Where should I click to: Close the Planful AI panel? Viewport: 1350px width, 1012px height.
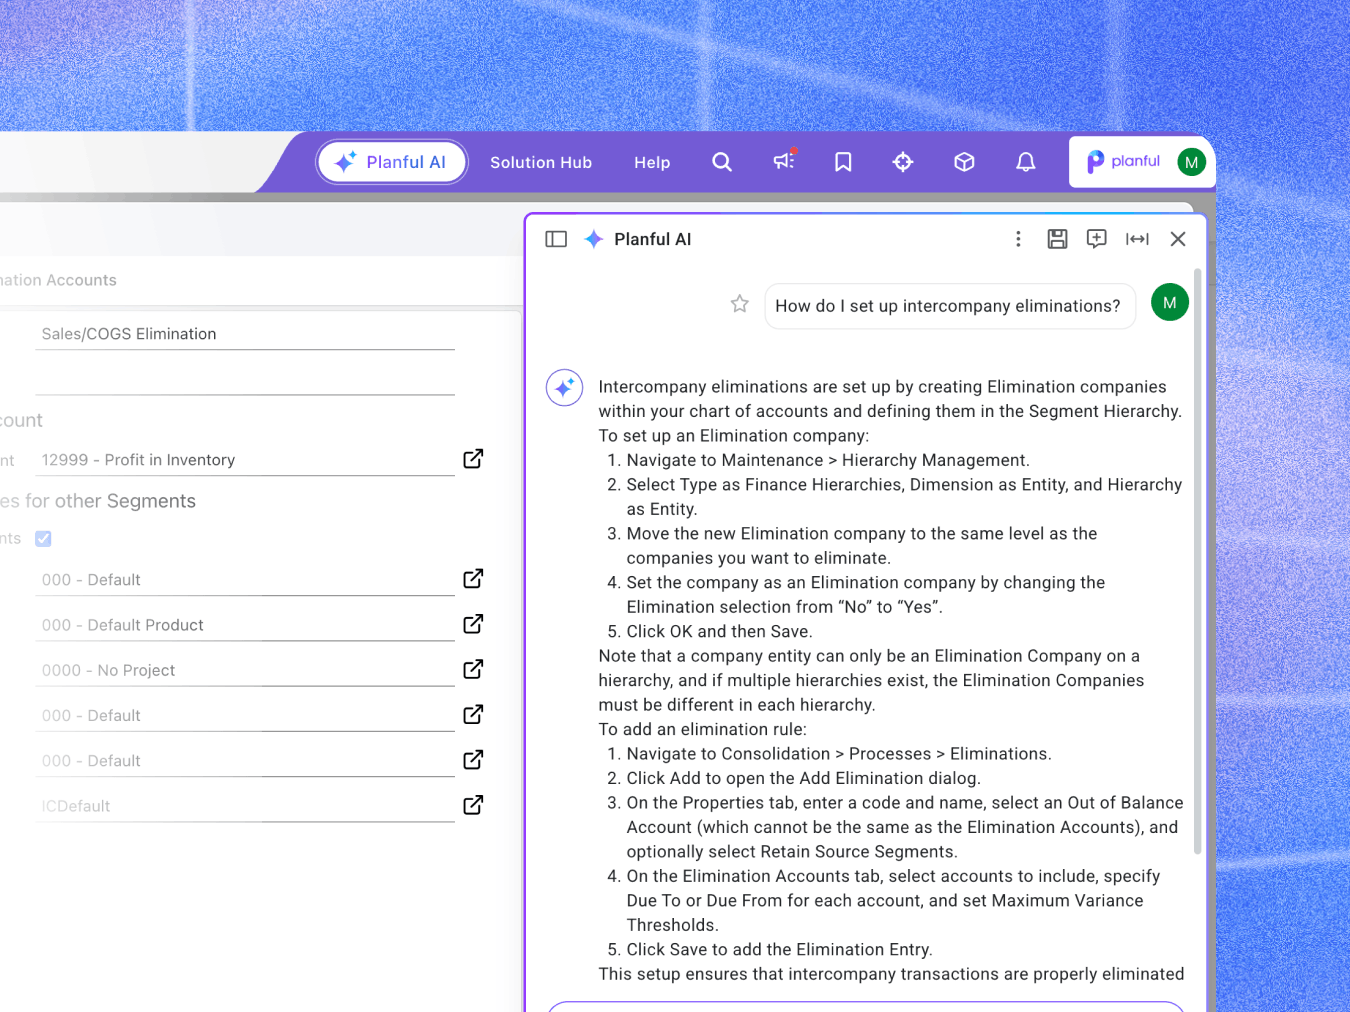click(x=1178, y=239)
